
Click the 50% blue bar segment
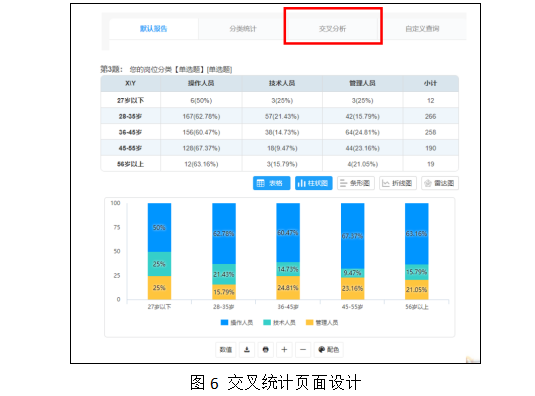[x=159, y=228]
